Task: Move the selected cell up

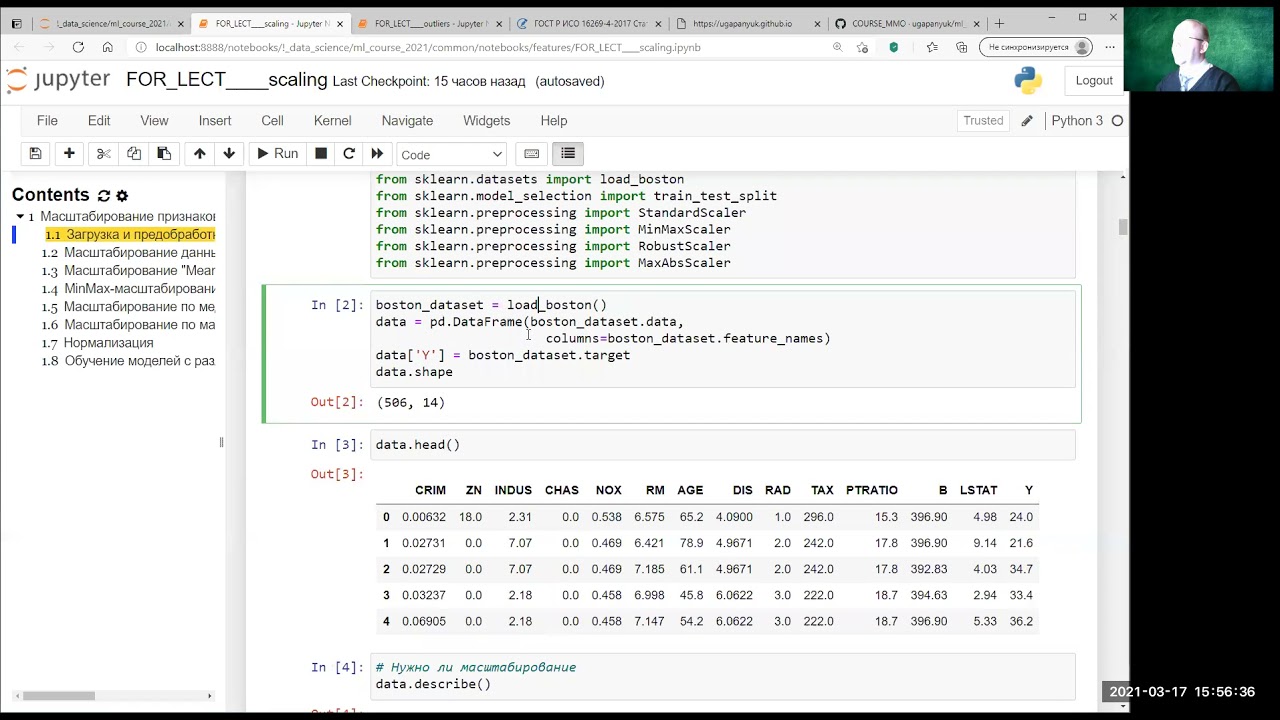Action: (200, 154)
